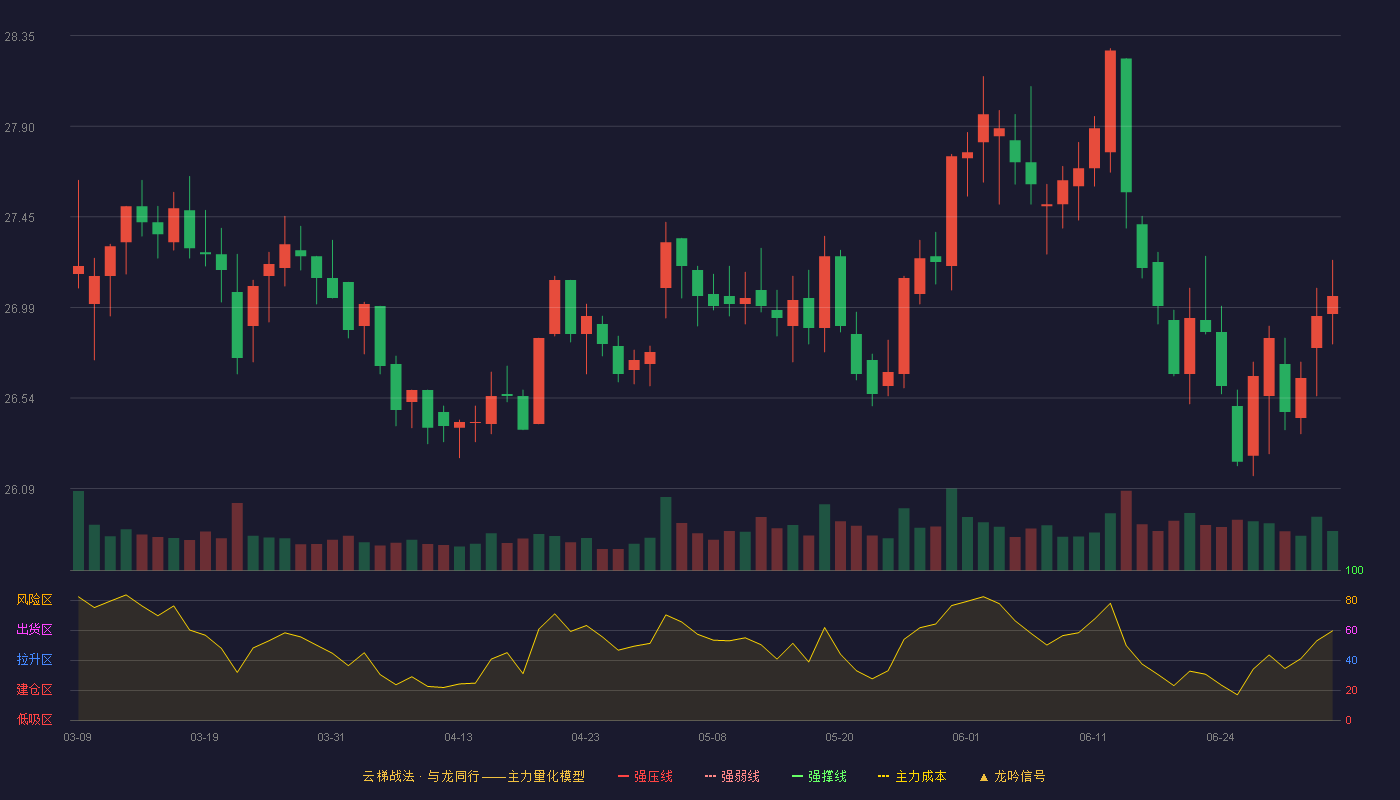Click the 06-01 date label
1400x800 pixels.
966,737
